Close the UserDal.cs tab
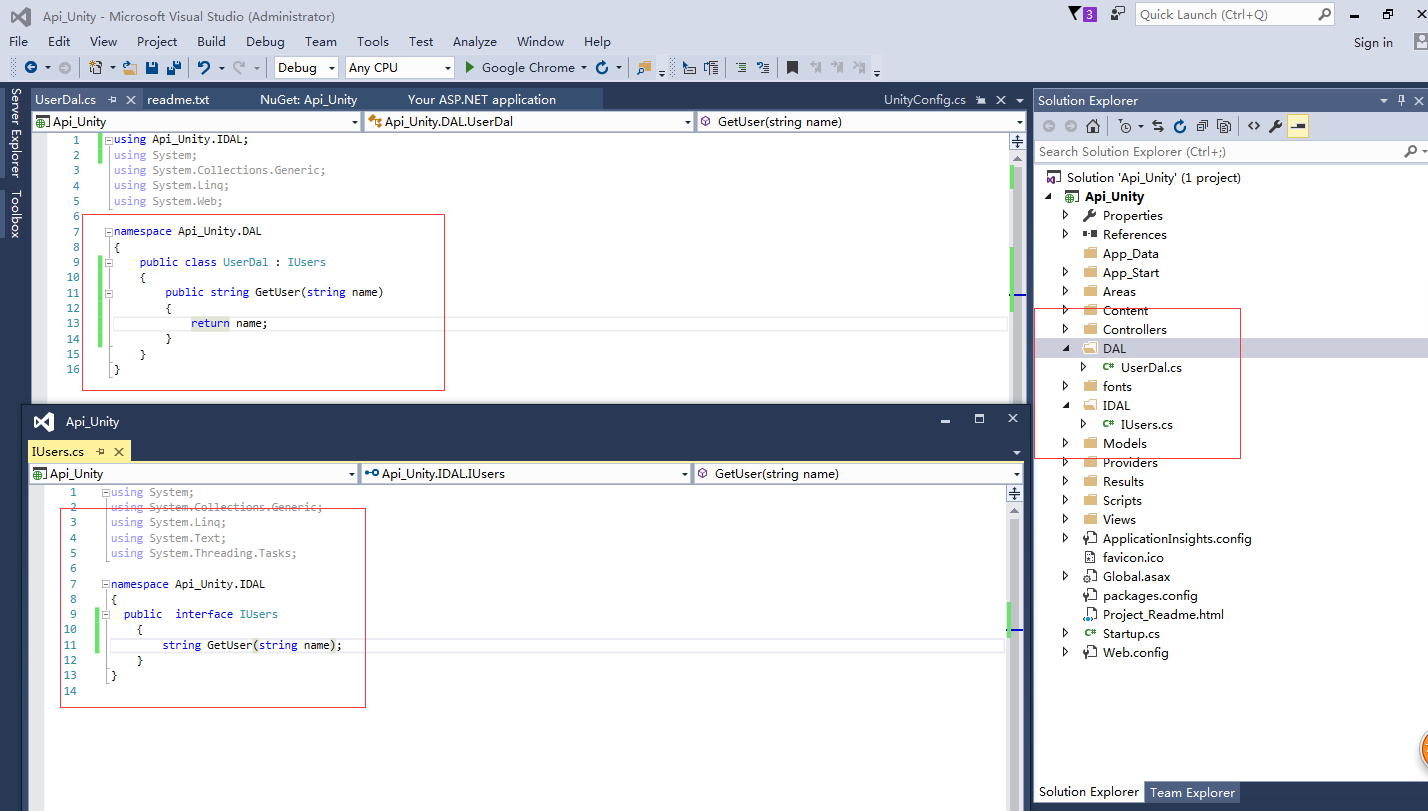The height and width of the screenshot is (811, 1428). [131, 100]
